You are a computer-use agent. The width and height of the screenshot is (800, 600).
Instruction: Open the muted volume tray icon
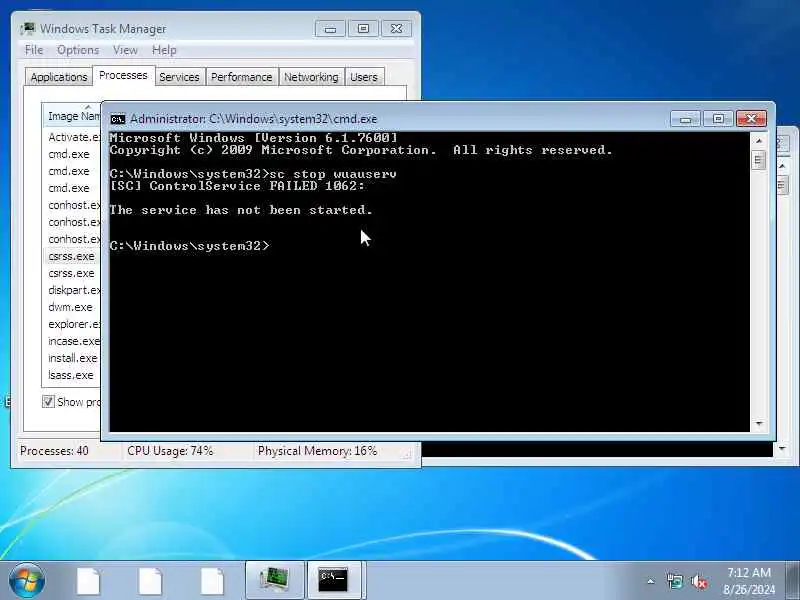pyautogui.click(x=699, y=581)
